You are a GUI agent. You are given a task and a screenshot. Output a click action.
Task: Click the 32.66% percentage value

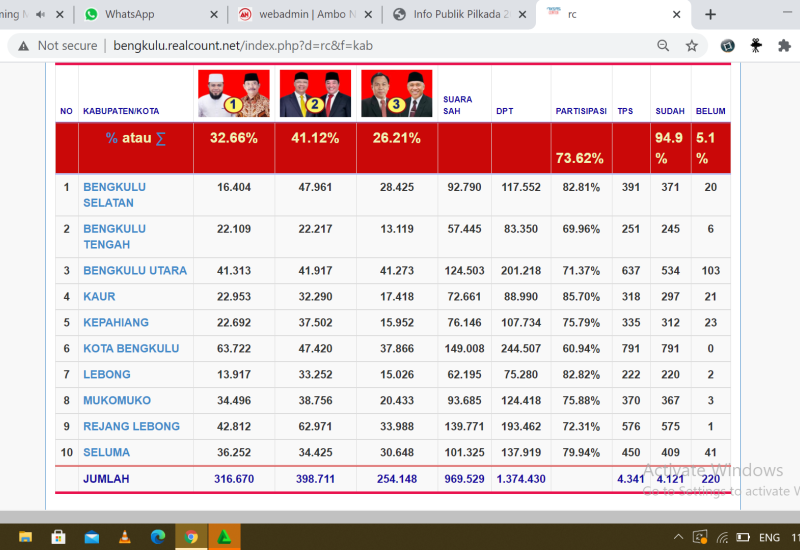click(x=234, y=138)
